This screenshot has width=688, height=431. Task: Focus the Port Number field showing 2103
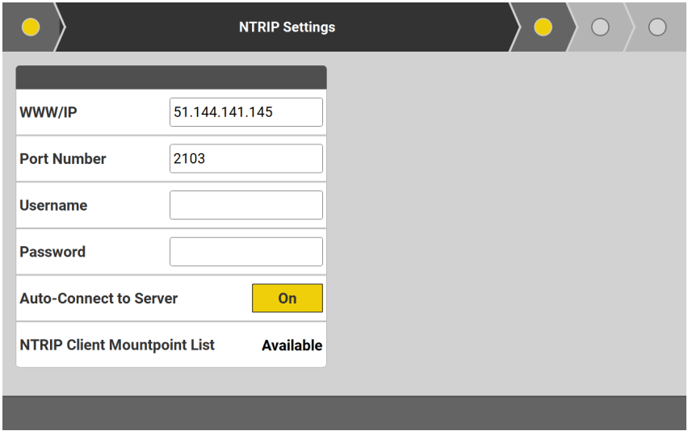[x=246, y=158]
